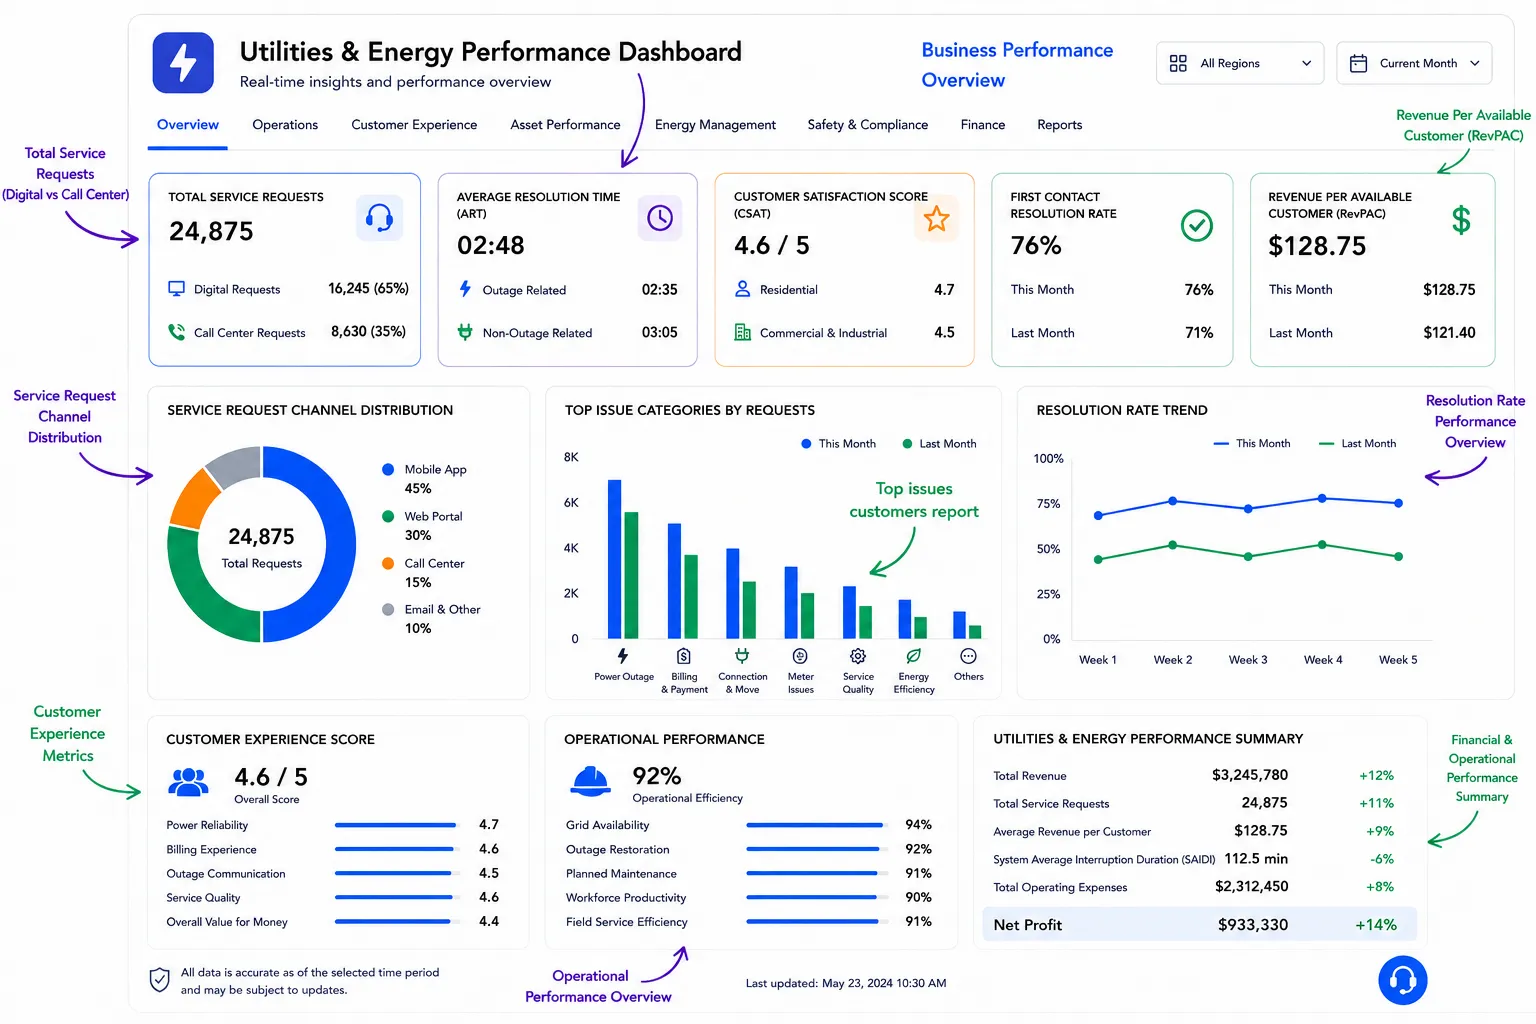Image resolution: width=1536 pixels, height=1024 pixels.
Task: Click the star icon in Customer Satisfaction card
Action: (x=936, y=218)
